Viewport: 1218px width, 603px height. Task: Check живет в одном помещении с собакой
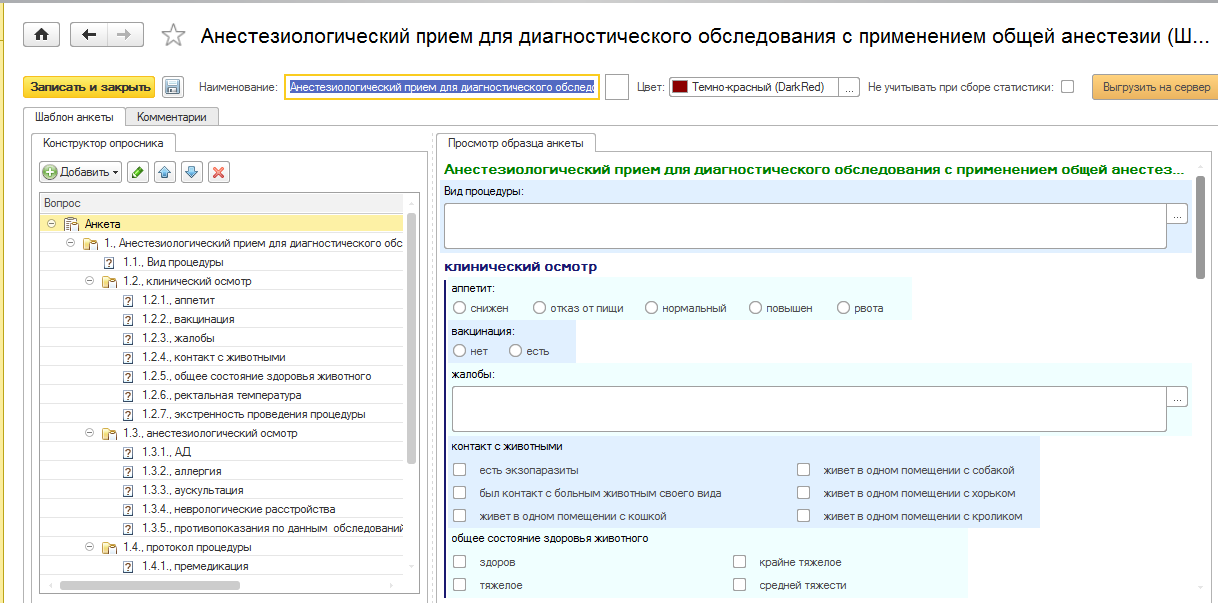804,470
